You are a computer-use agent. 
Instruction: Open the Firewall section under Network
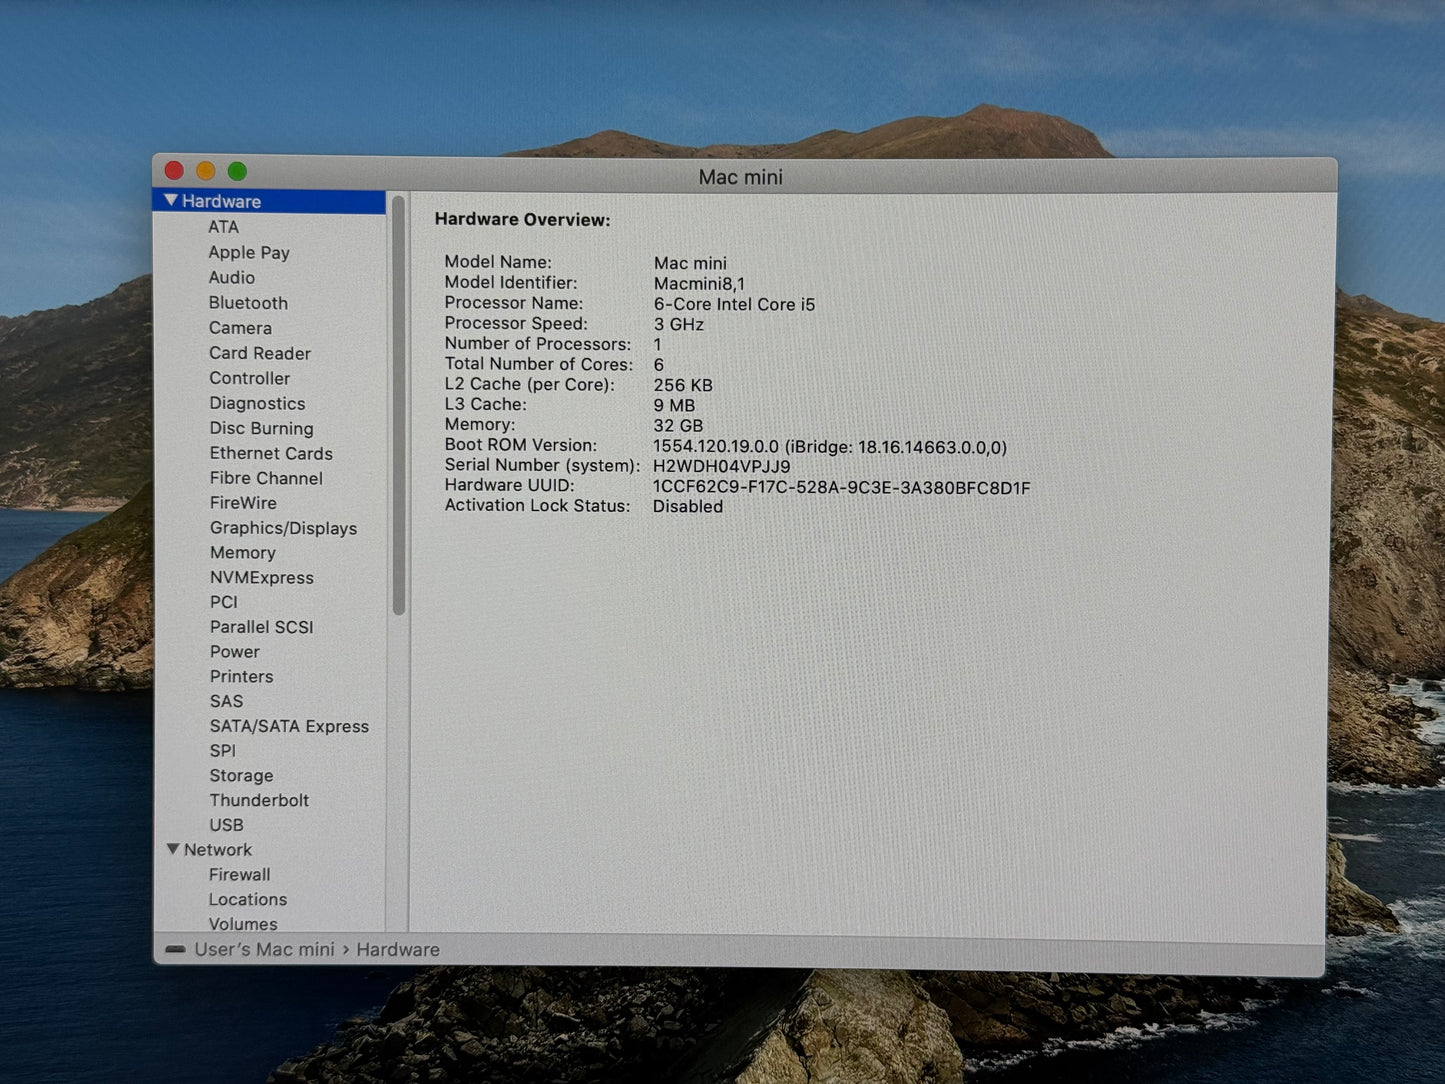point(239,874)
